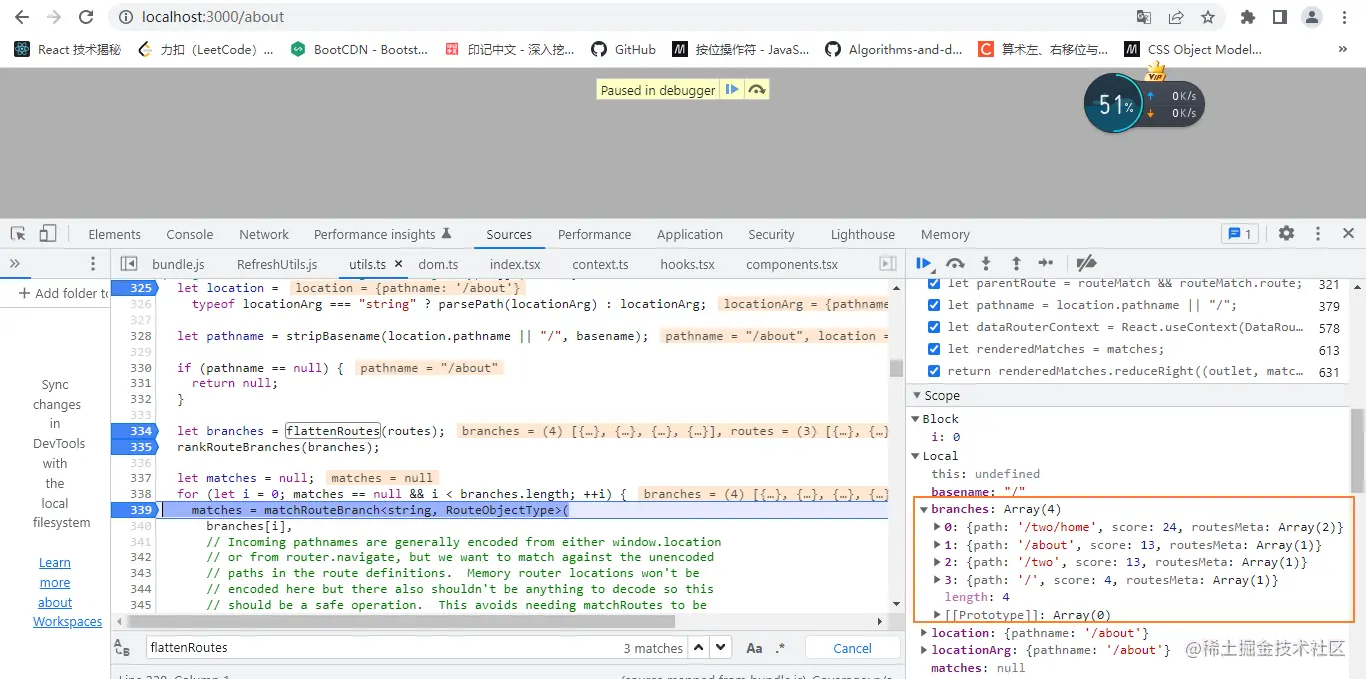Open the Workspaces link in sidebar

(x=67, y=621)
